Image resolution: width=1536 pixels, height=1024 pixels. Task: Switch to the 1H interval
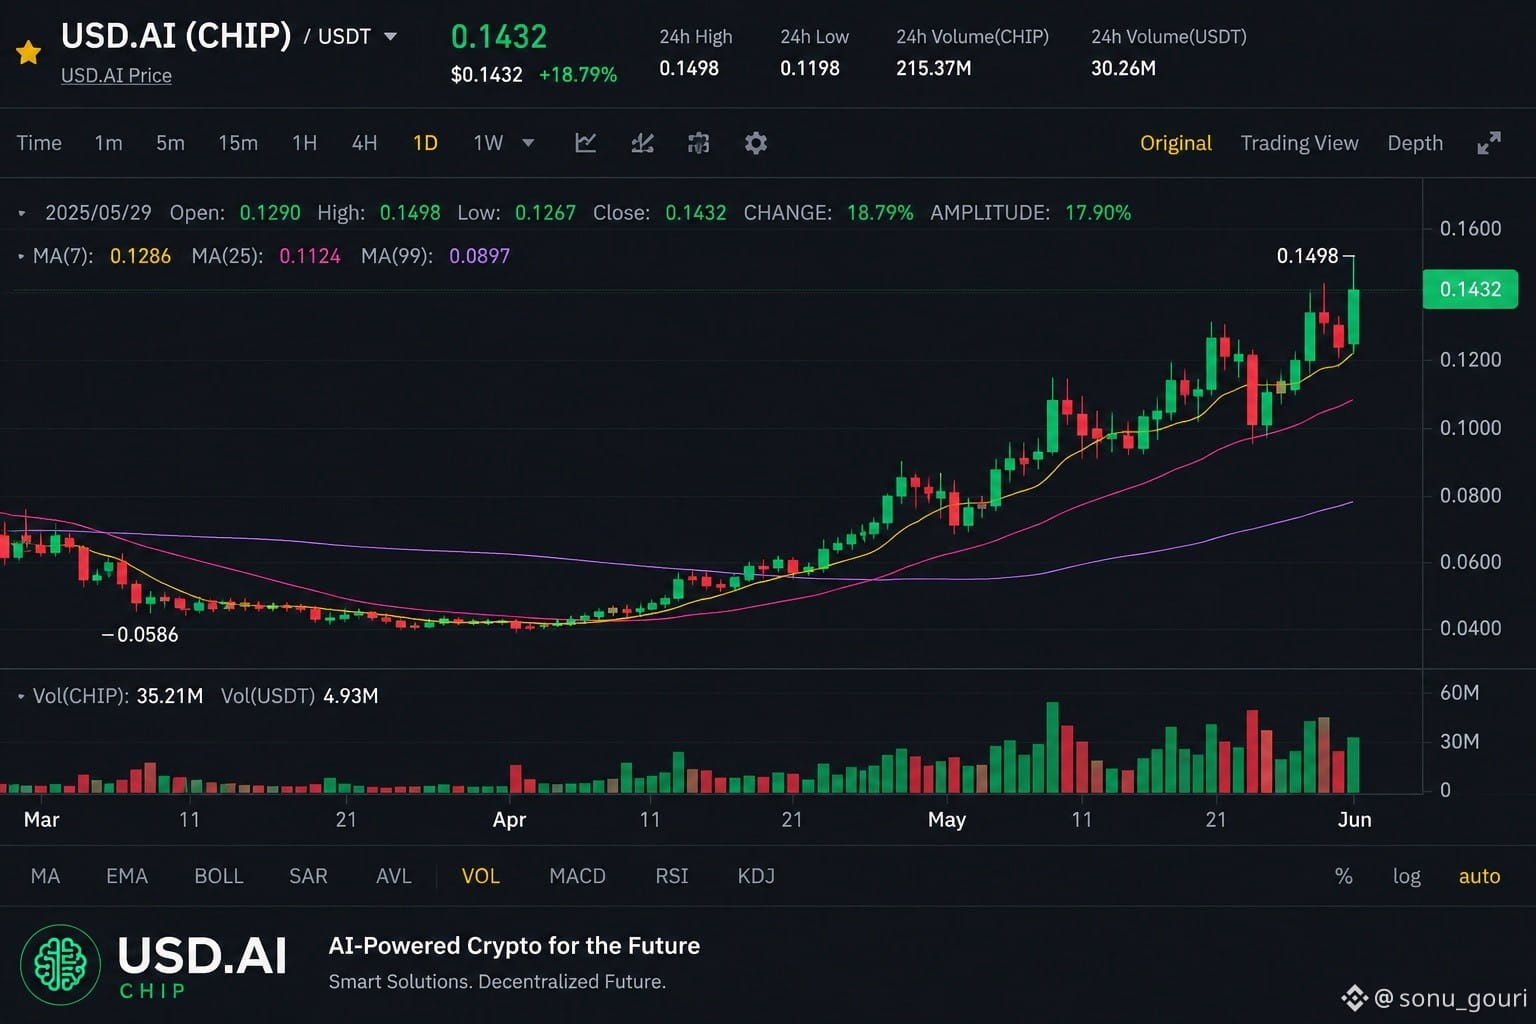click(305, 143)
